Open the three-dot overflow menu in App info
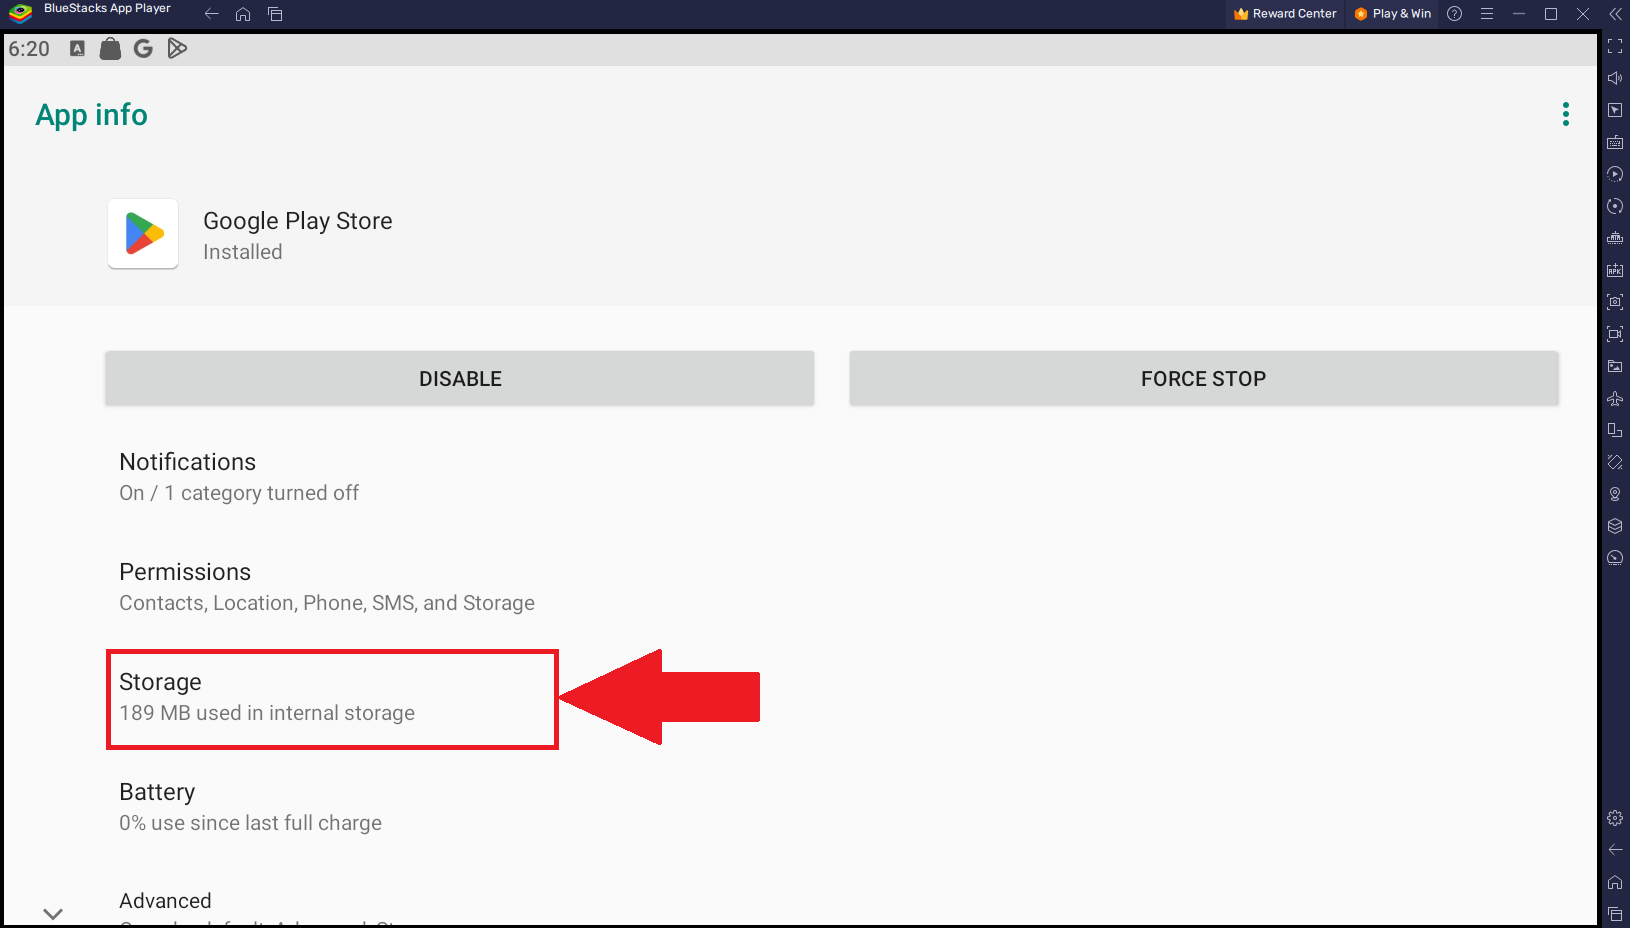 [x=1565, y=114]
